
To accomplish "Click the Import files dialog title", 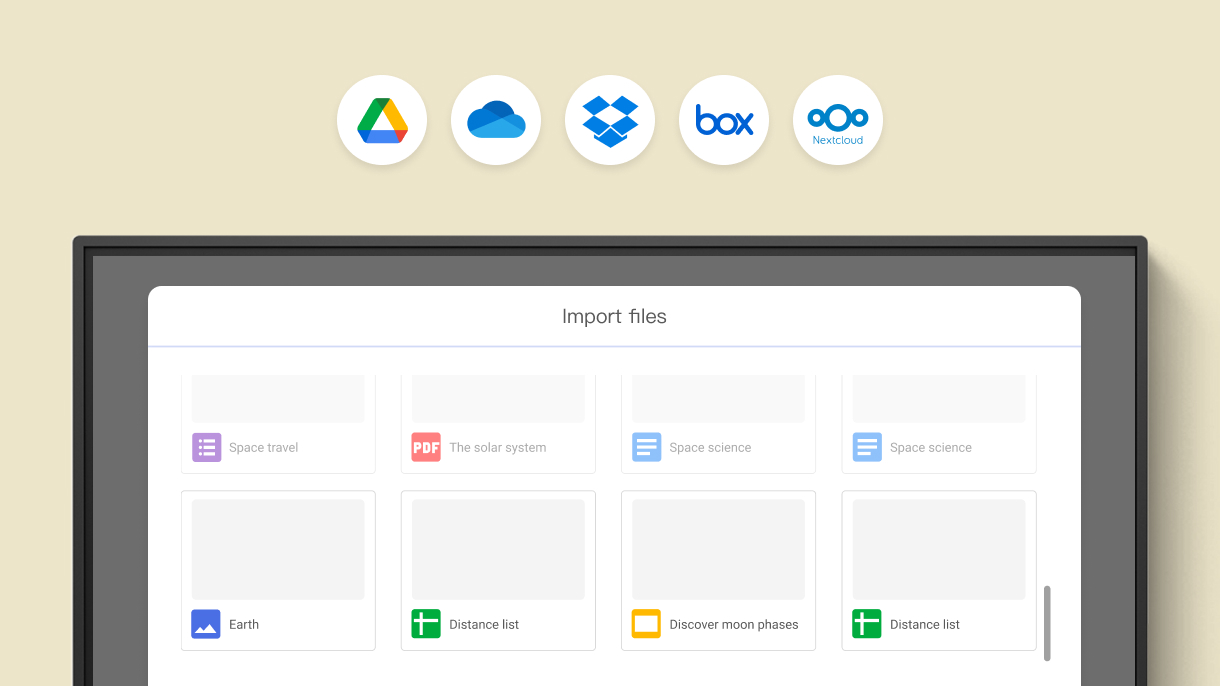I will point(614,316).
